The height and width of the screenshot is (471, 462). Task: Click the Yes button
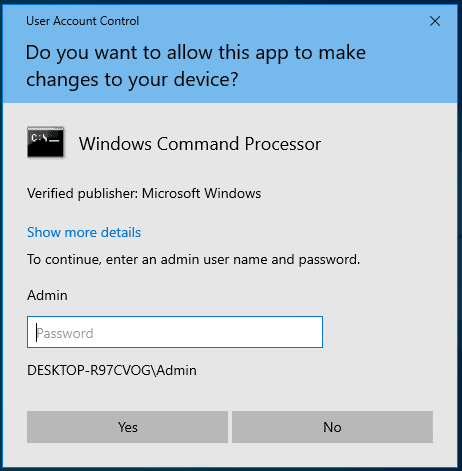pyautogui.click(x=127, y=427)
